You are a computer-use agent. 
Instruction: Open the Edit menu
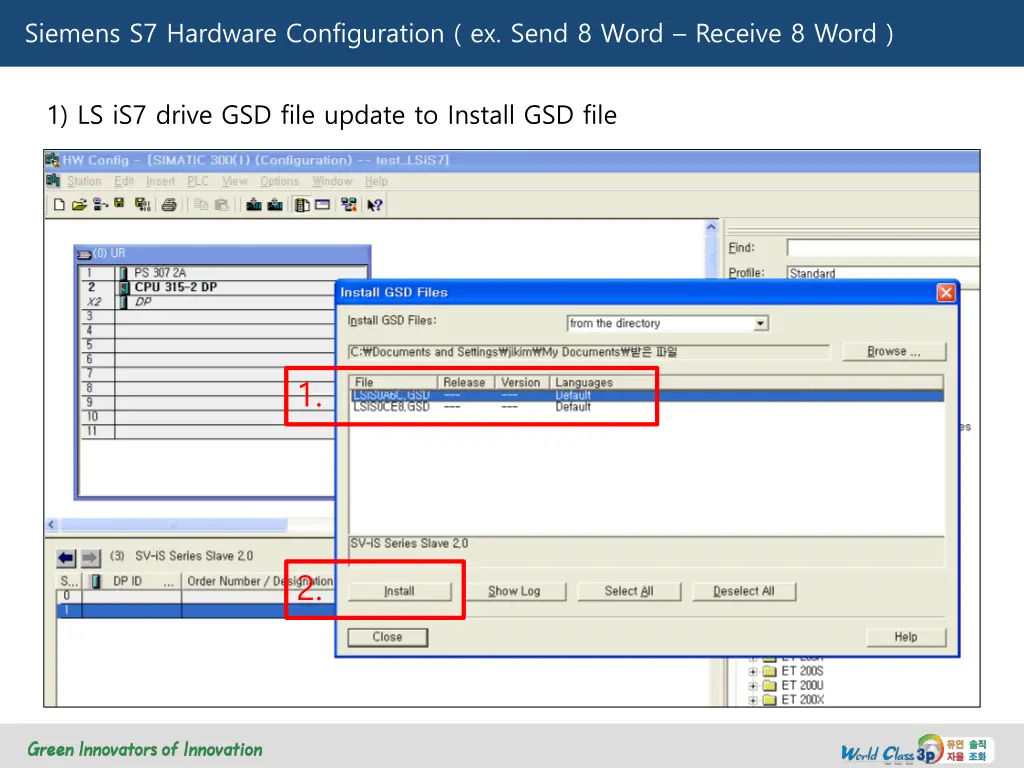pos(124,182)
